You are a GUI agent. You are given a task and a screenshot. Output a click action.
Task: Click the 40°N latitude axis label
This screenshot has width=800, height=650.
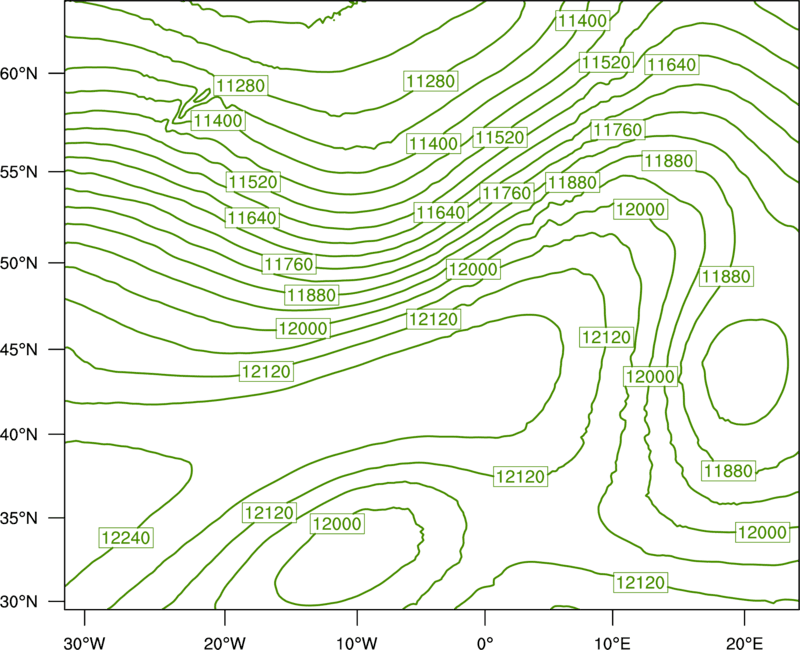(x=19, y=435)
